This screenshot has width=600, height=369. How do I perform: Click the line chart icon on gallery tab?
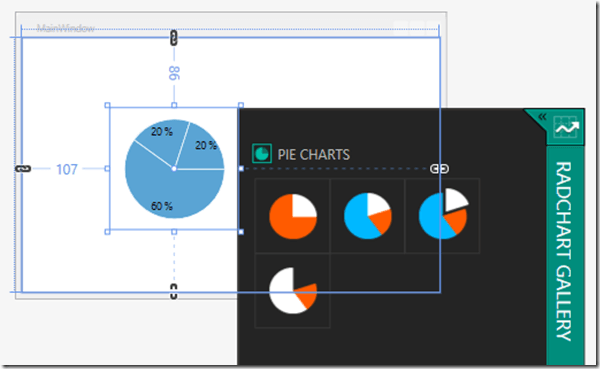pyautogui.click(x=567, y=127)
